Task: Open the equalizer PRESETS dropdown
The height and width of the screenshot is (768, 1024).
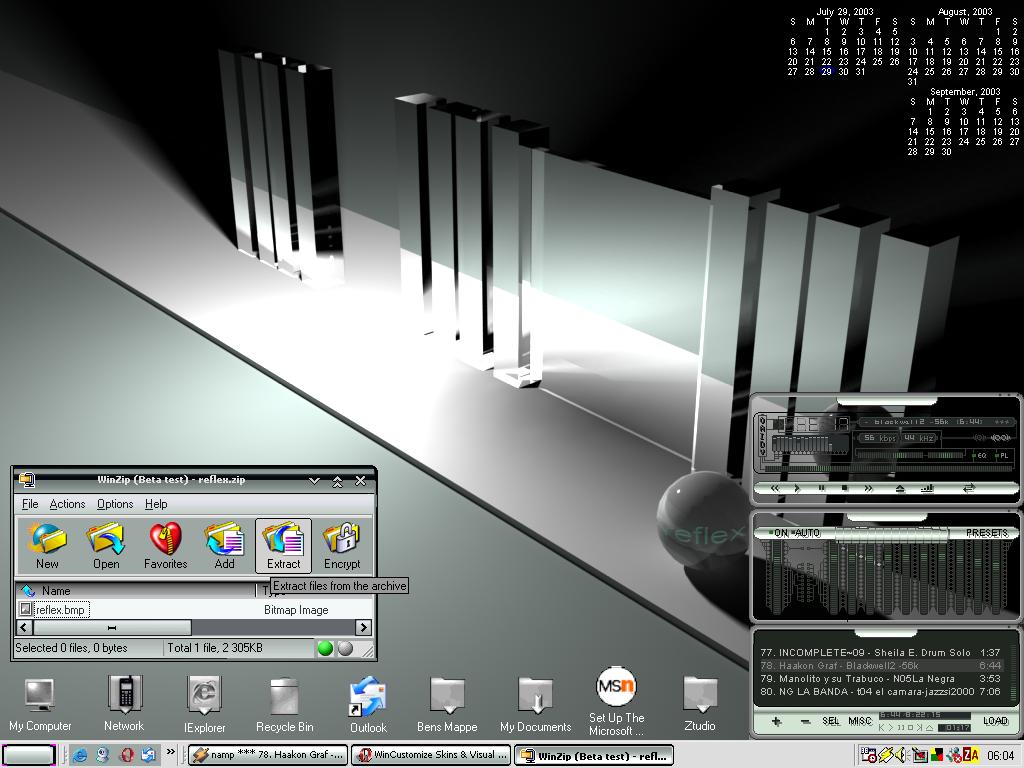Action: tap(987, 533)
